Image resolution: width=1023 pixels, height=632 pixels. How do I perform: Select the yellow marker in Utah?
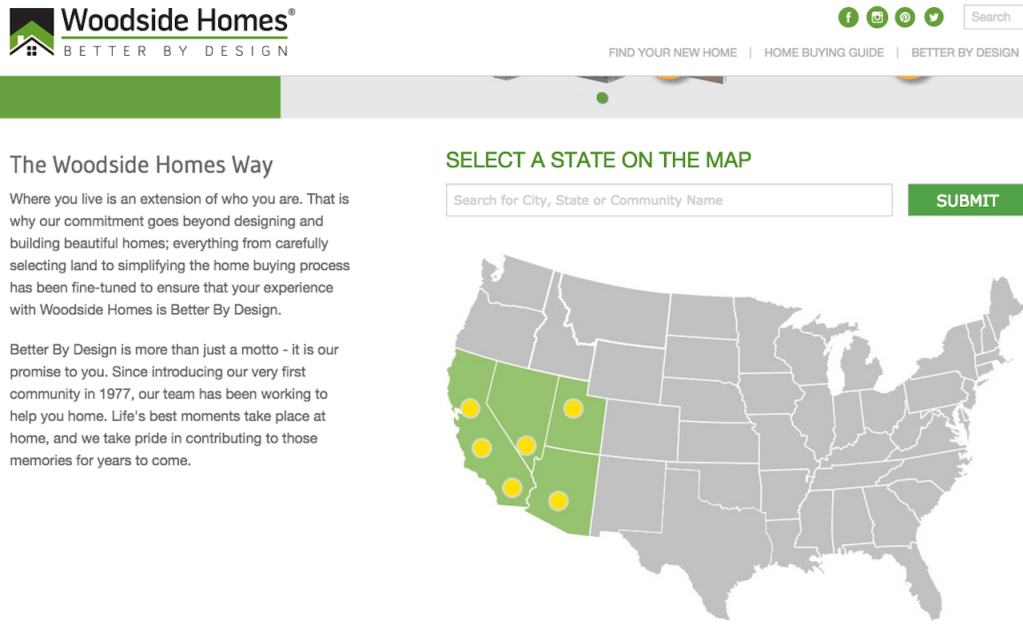573,408
